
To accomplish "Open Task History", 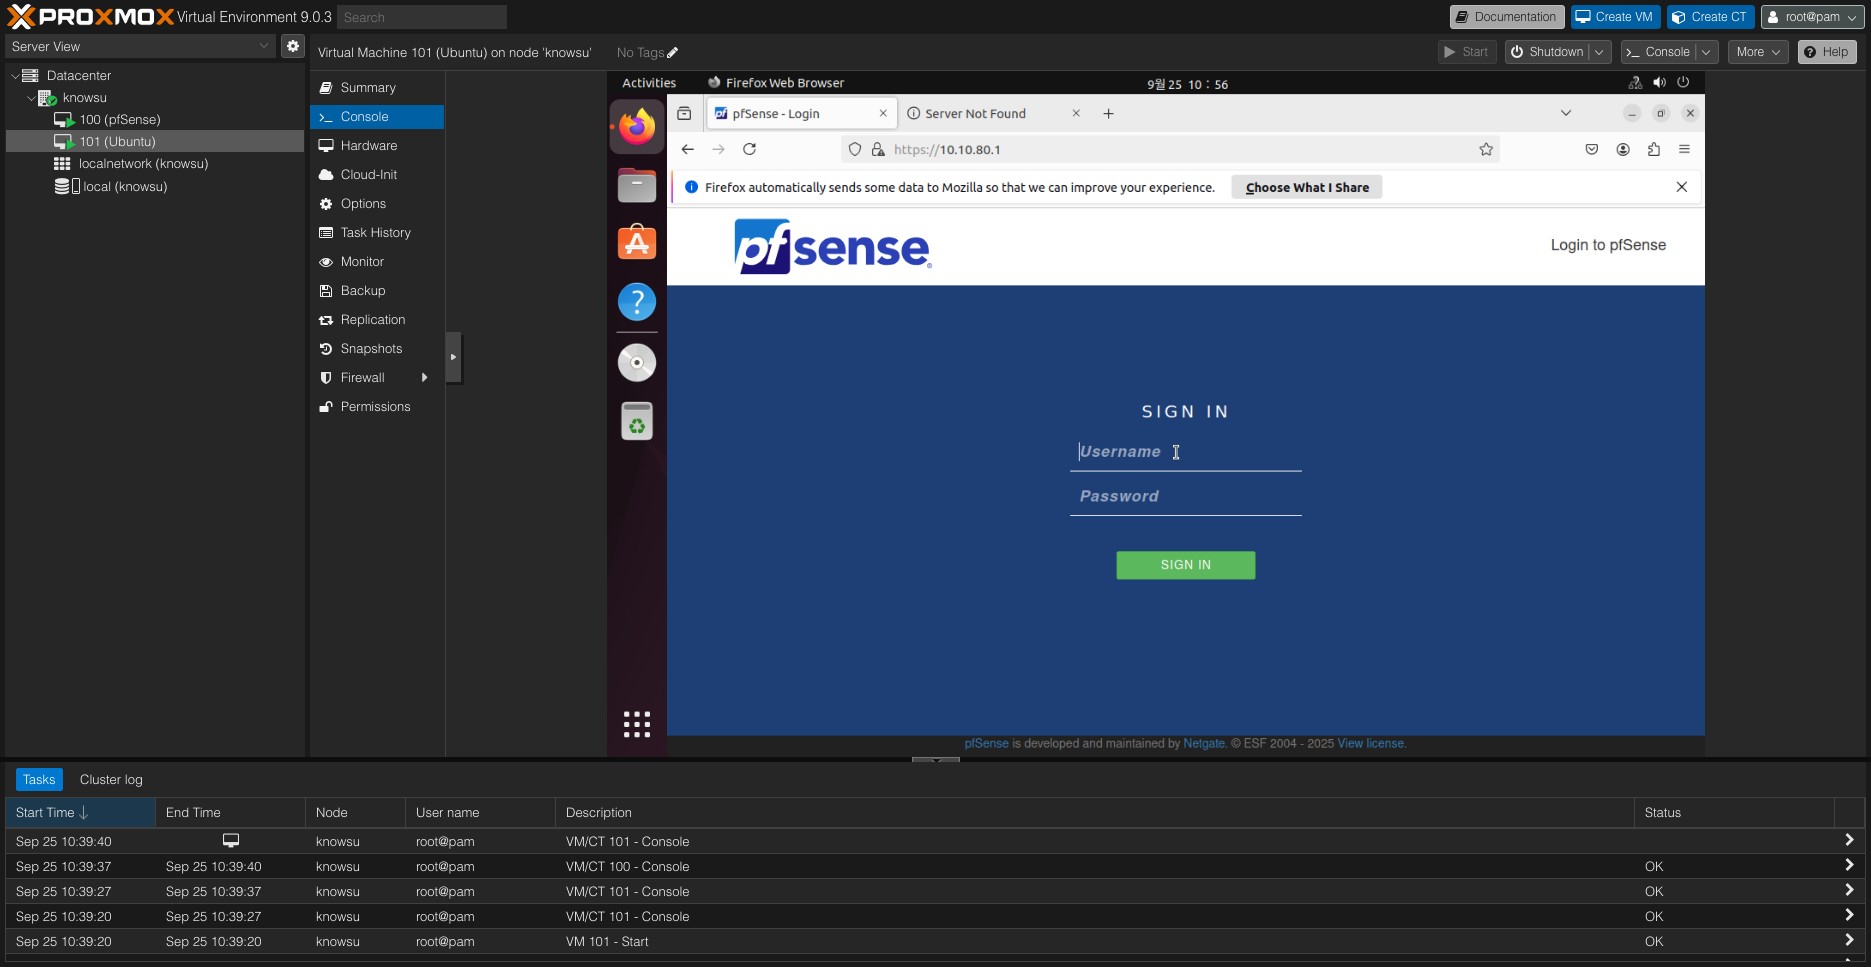I will pyautogui.click(x=377, y=233).
